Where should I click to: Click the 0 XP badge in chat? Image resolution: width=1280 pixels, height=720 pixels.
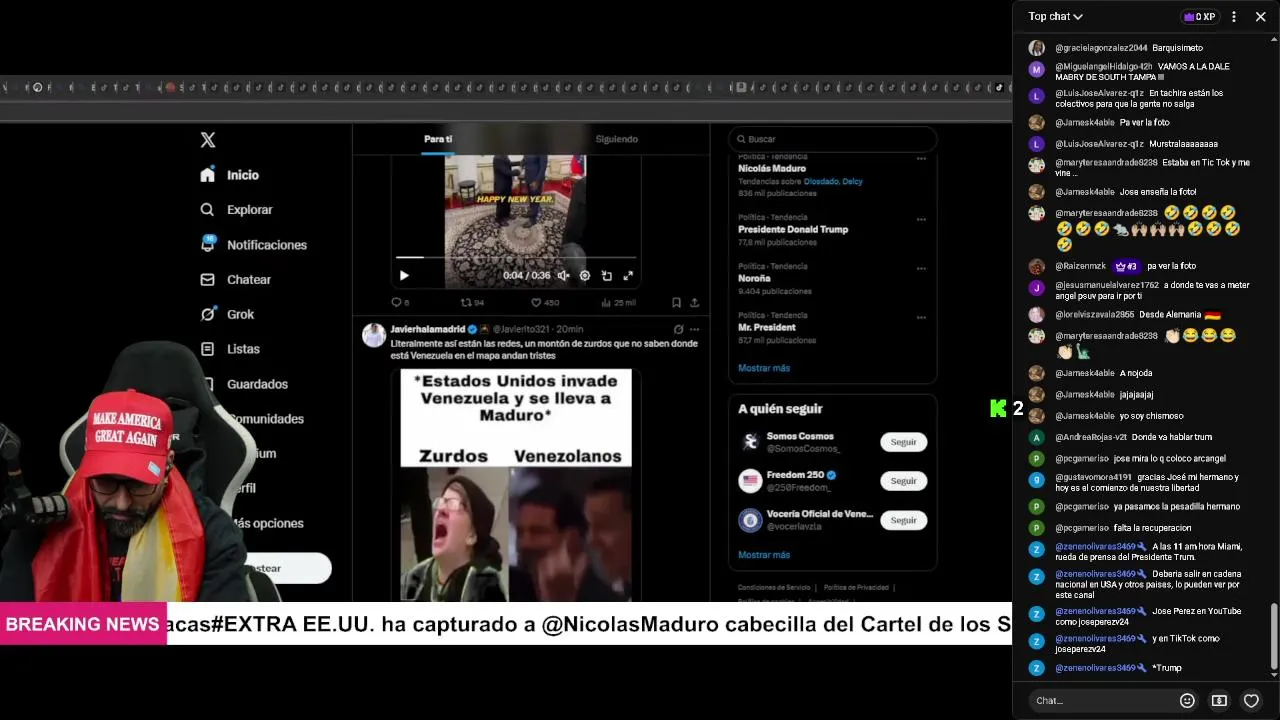1198,17
